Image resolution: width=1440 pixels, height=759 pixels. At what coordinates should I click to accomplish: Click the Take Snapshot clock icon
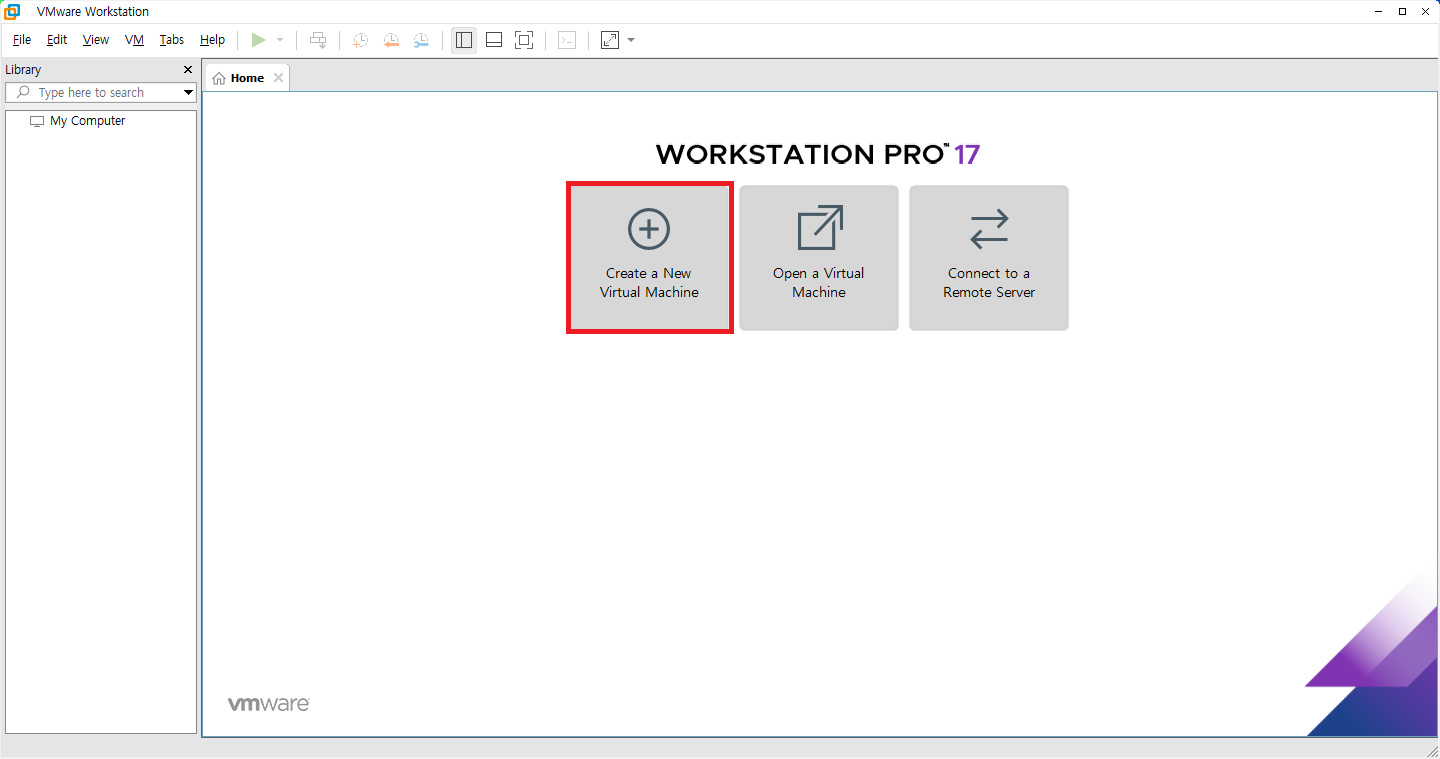point(360,40)
